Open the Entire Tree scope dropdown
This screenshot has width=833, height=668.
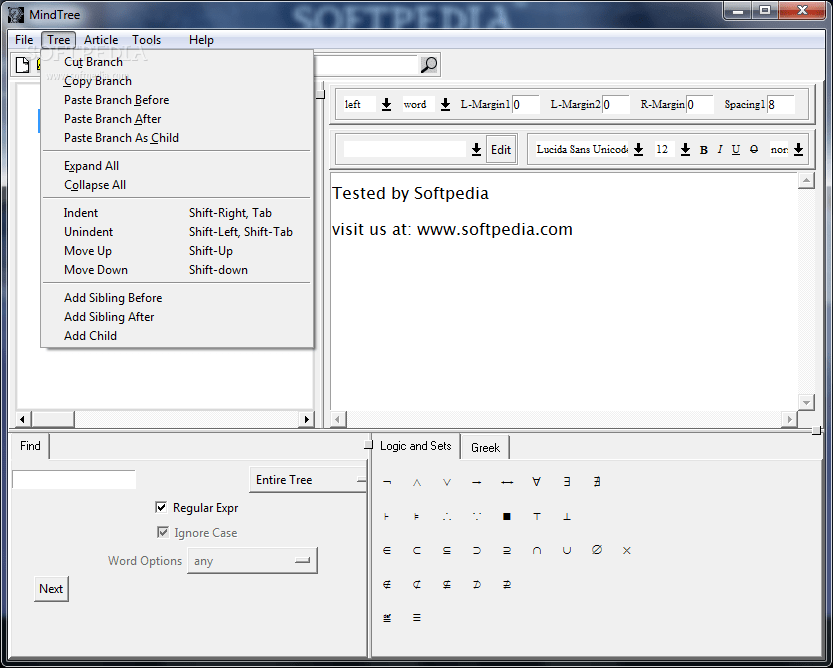308,480
